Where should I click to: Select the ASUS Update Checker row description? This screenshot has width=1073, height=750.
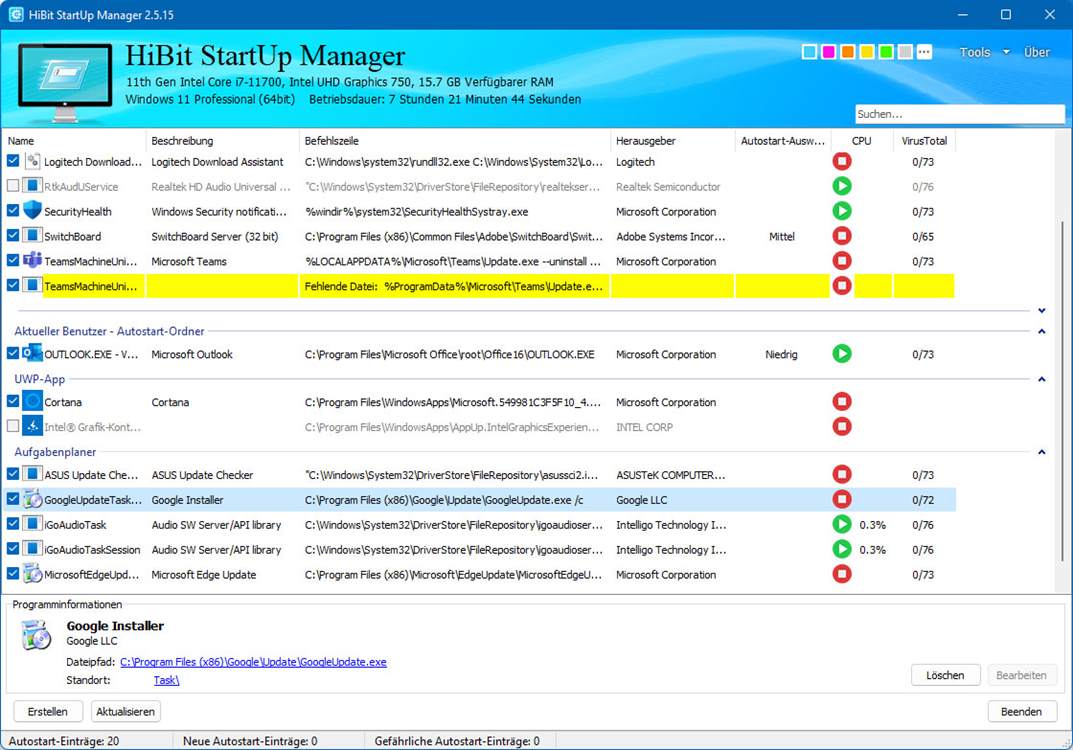tap(202, 475)
